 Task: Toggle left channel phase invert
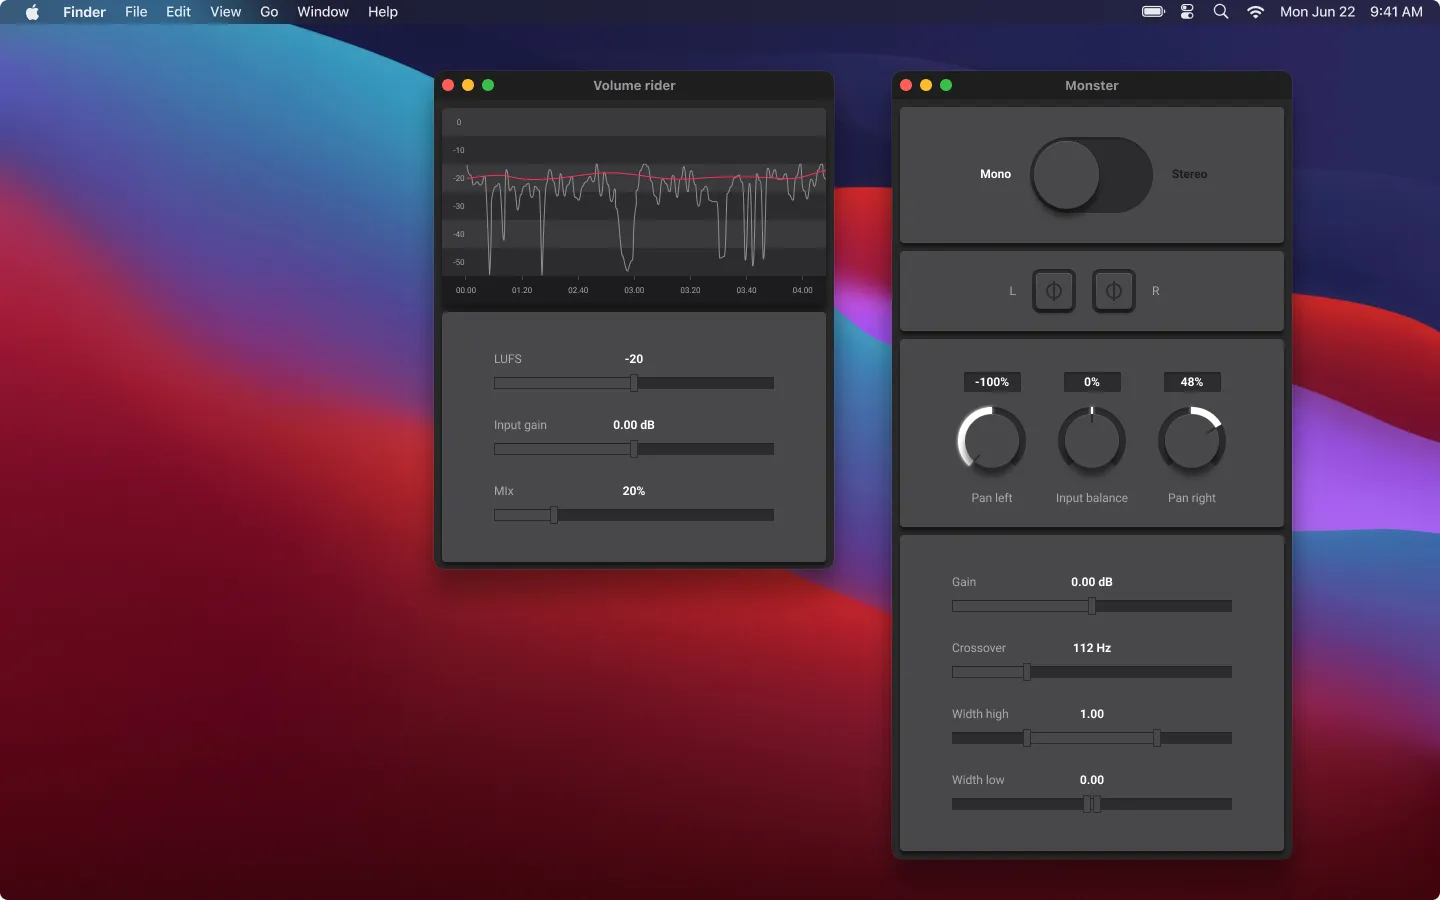pos(1053,291)
